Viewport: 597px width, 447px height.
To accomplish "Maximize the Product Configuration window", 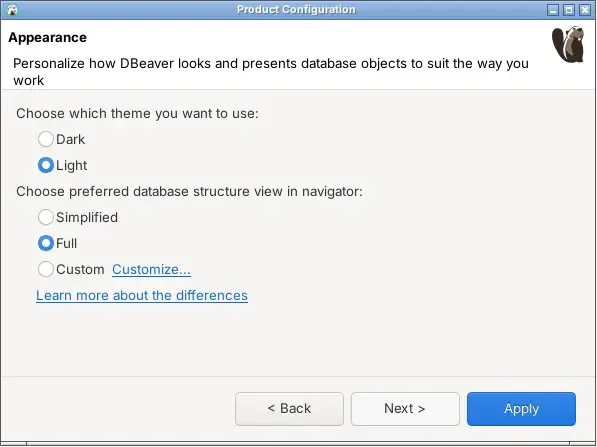I will click(569, 10).
